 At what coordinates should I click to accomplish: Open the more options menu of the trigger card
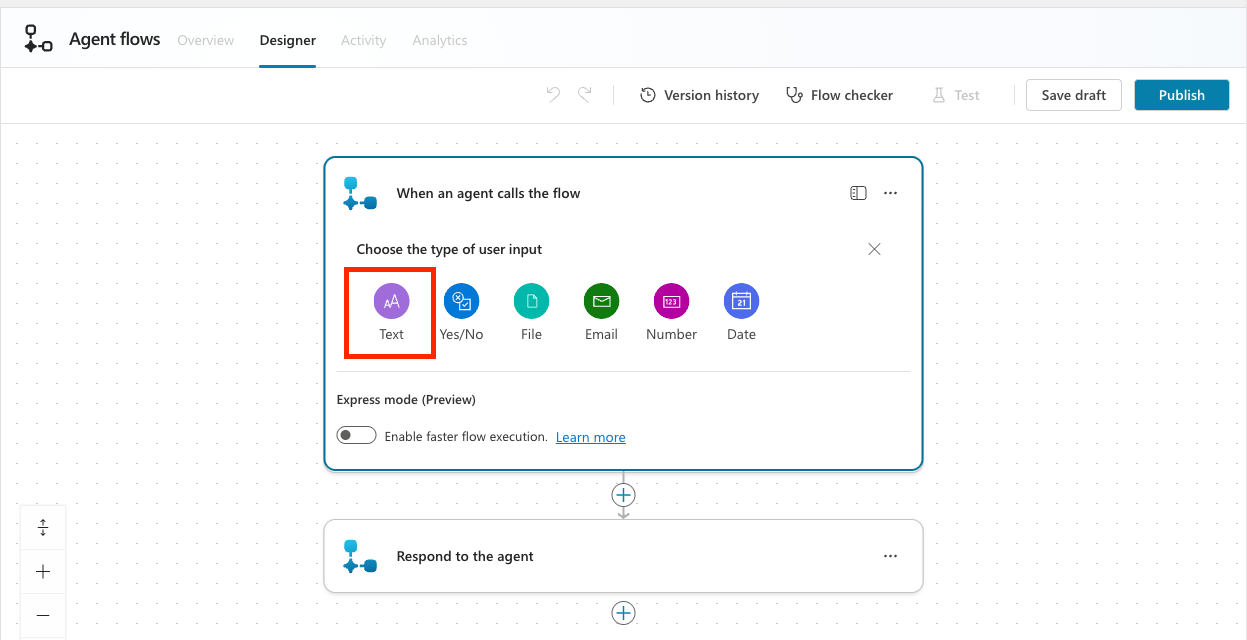point(890,193)
